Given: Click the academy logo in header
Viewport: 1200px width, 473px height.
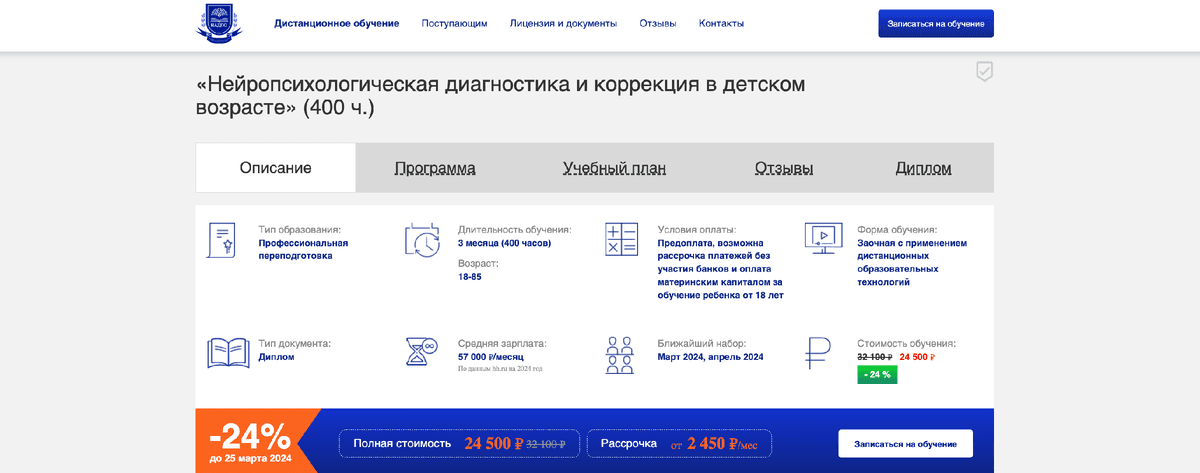Looking at the screenshot, I should click(x=219, y=24).
